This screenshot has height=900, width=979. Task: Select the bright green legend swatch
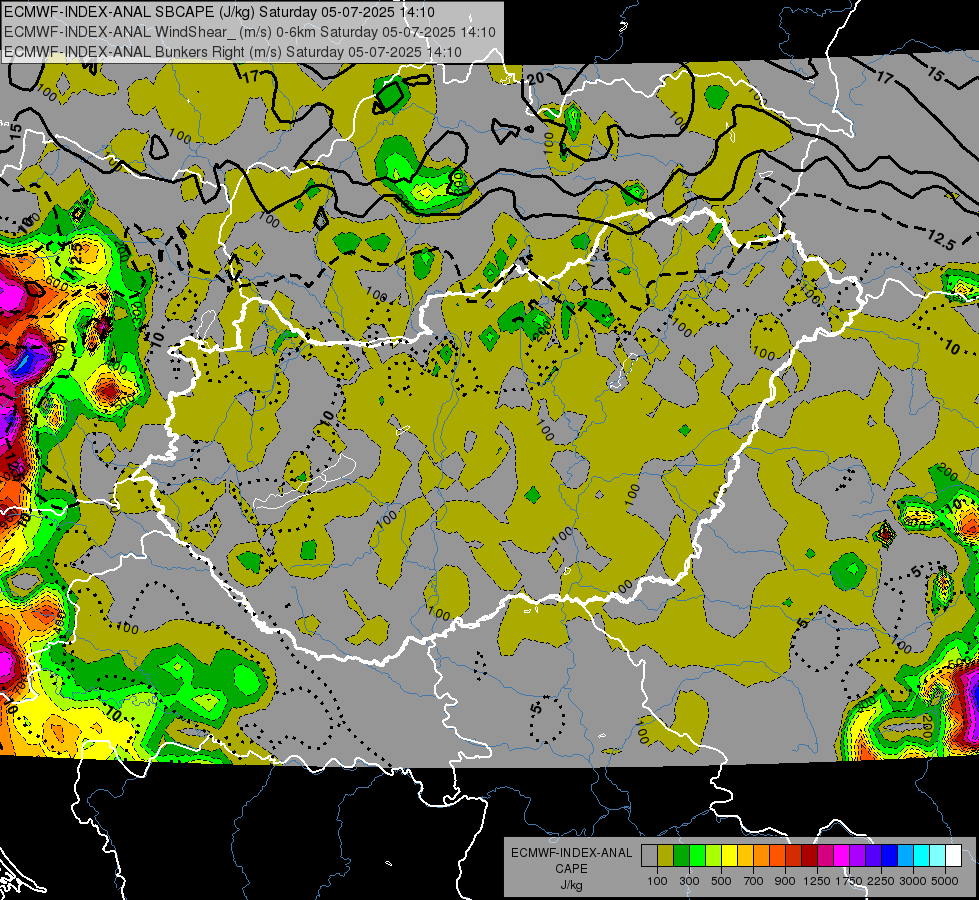click(697, 856)
